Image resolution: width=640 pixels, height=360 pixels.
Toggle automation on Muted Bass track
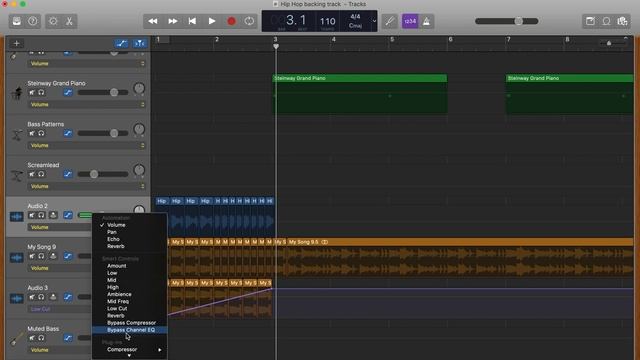68,338
